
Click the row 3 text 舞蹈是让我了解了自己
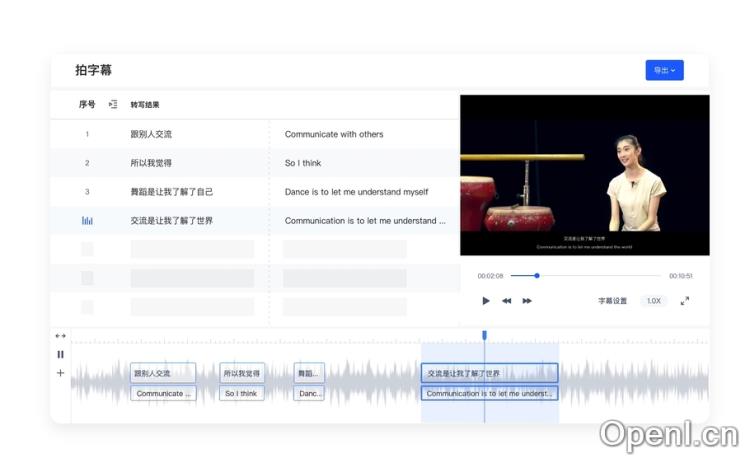(x=171, y=192)
